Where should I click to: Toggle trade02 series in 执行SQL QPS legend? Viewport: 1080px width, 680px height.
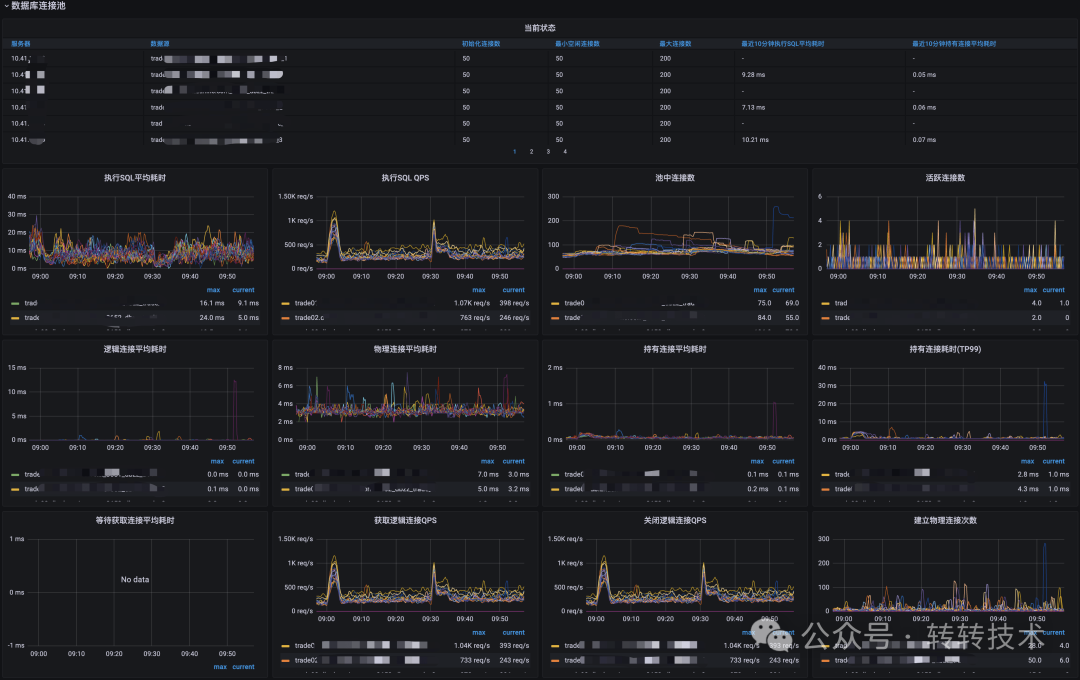pyautogui.click(x=309, y=318)
